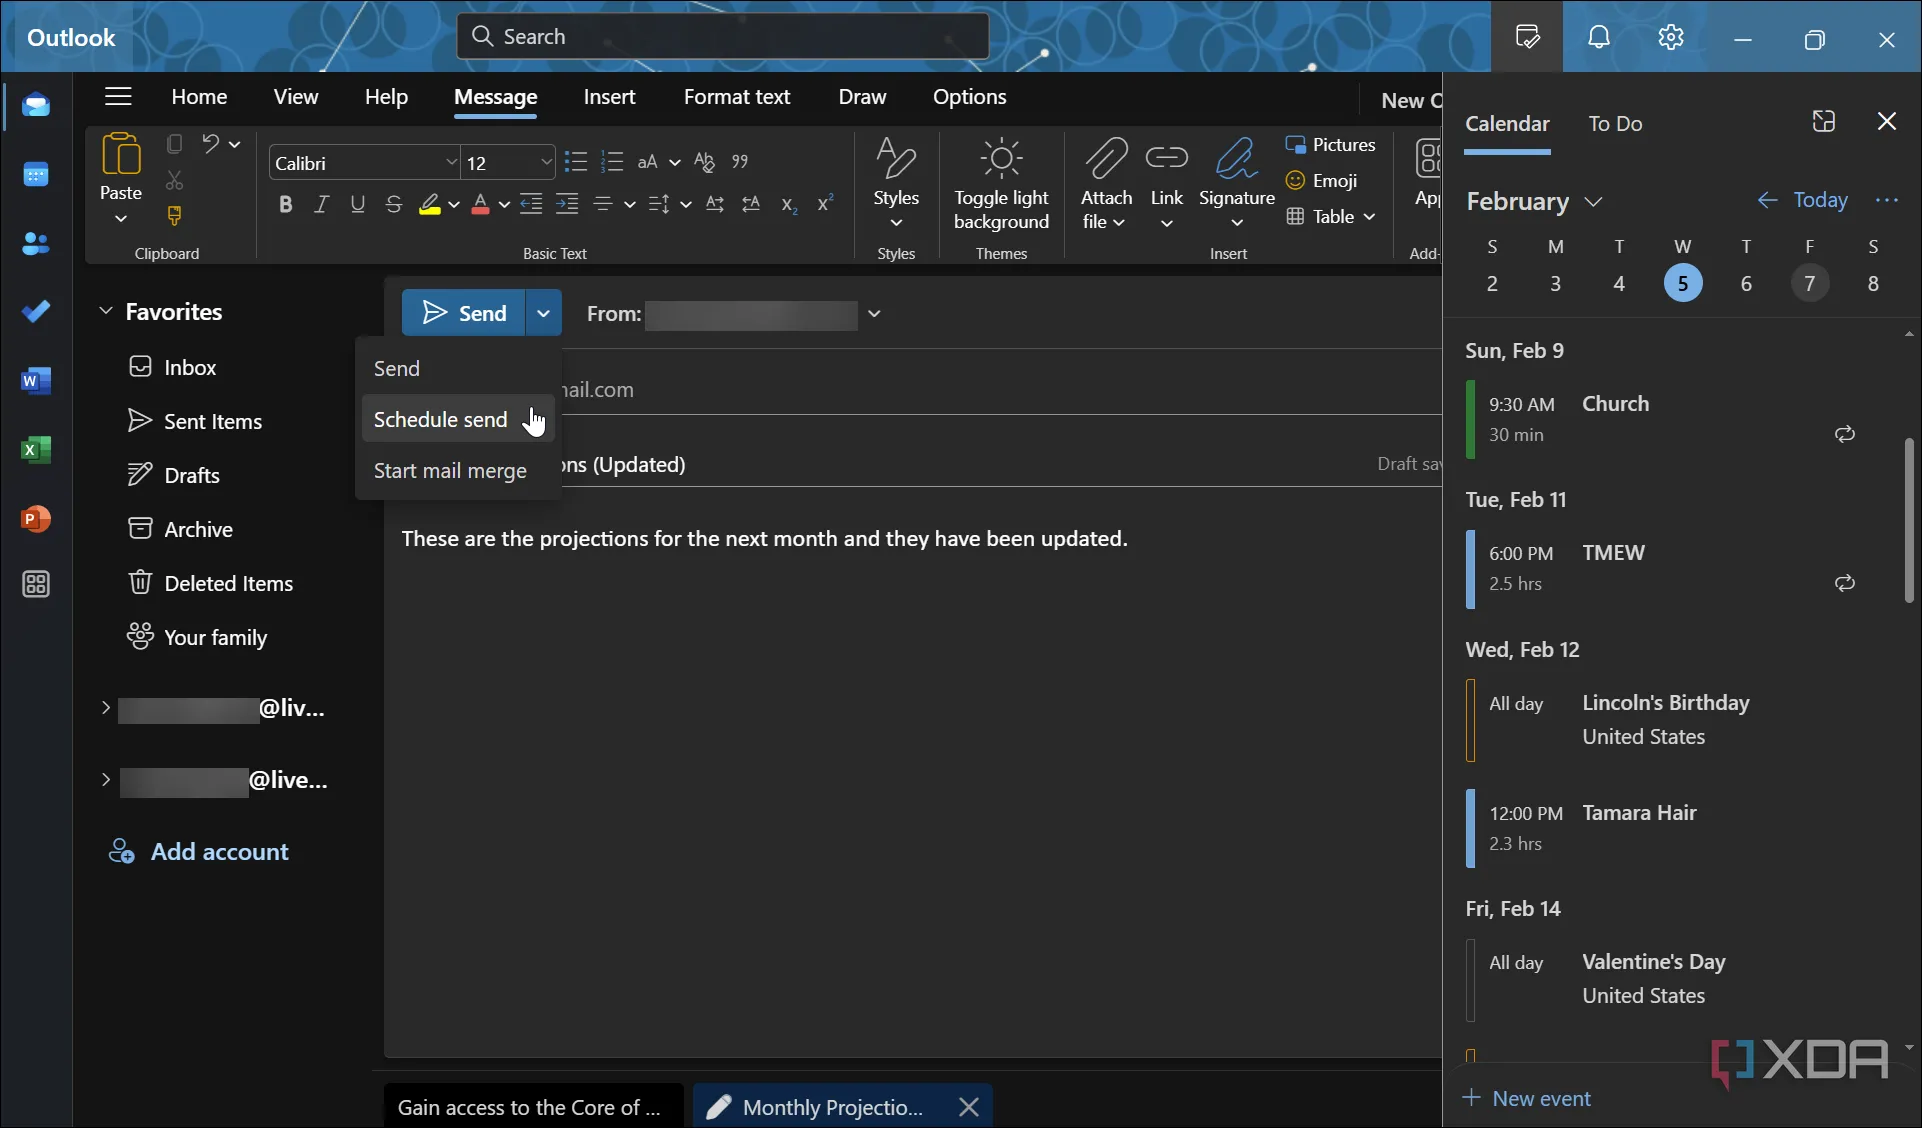Expand the February month picker

pos(1533,201)
